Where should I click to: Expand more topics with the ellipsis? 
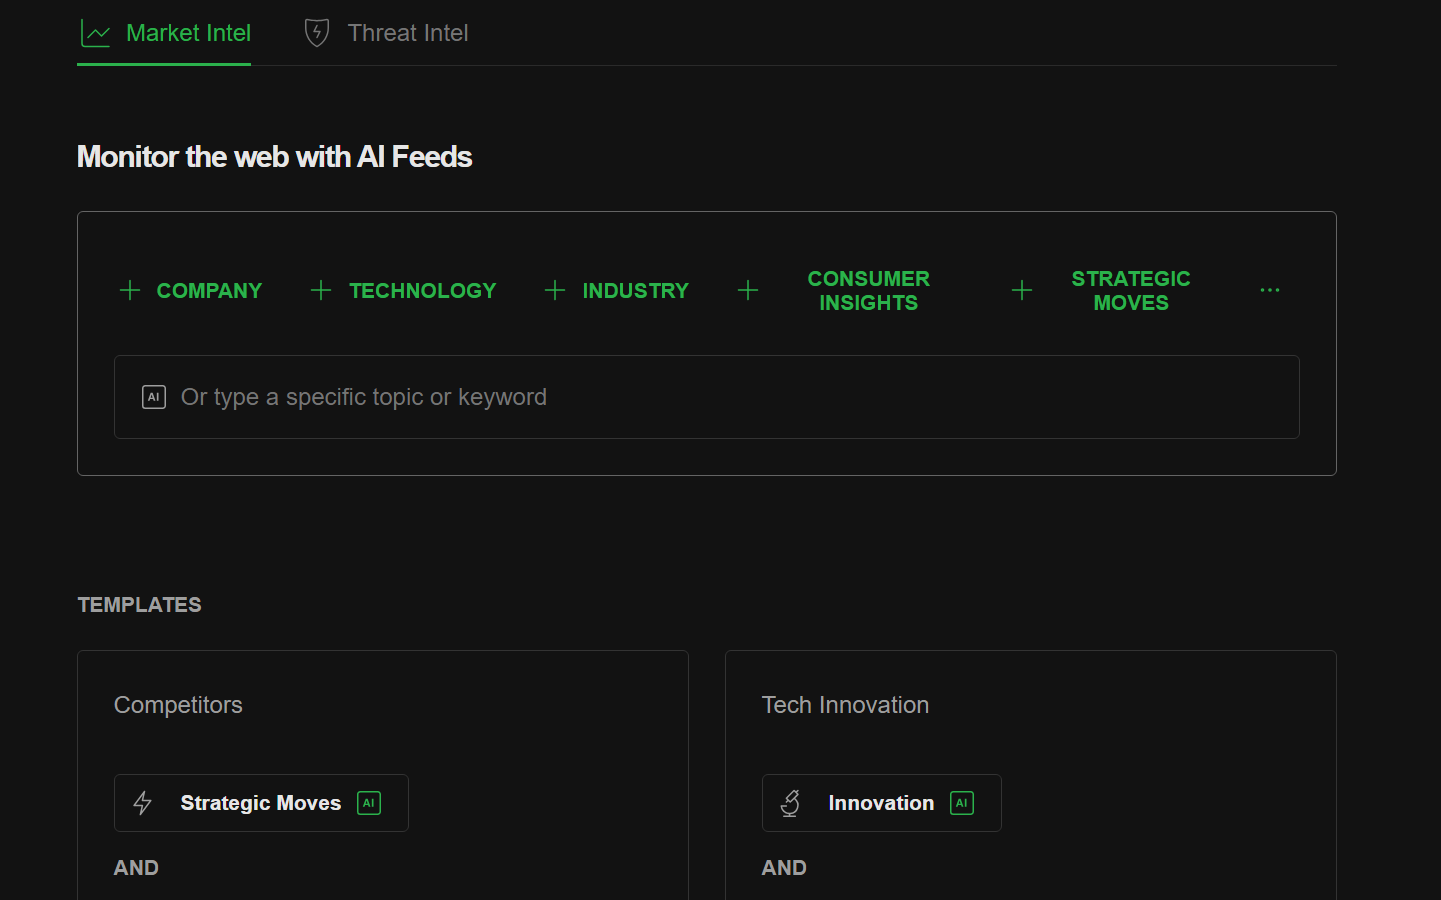(1270, 290)
